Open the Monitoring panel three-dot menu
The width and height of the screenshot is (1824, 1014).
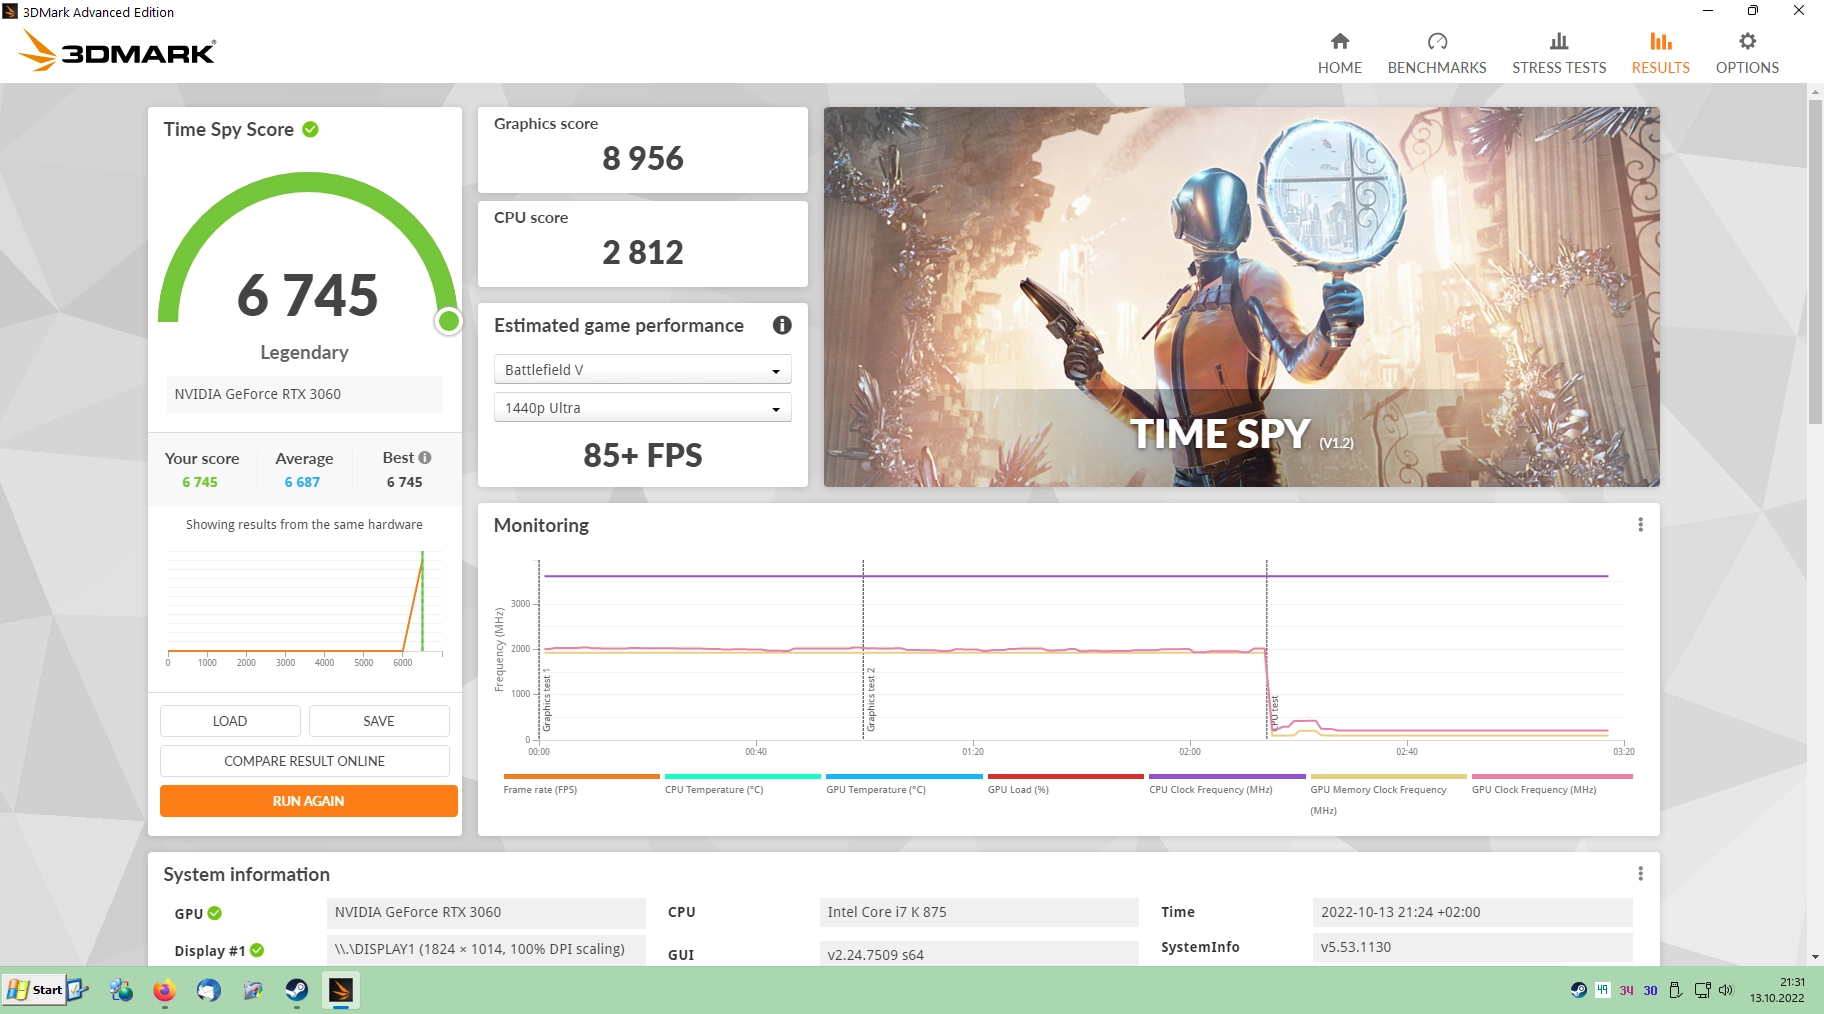(1640, 525)
